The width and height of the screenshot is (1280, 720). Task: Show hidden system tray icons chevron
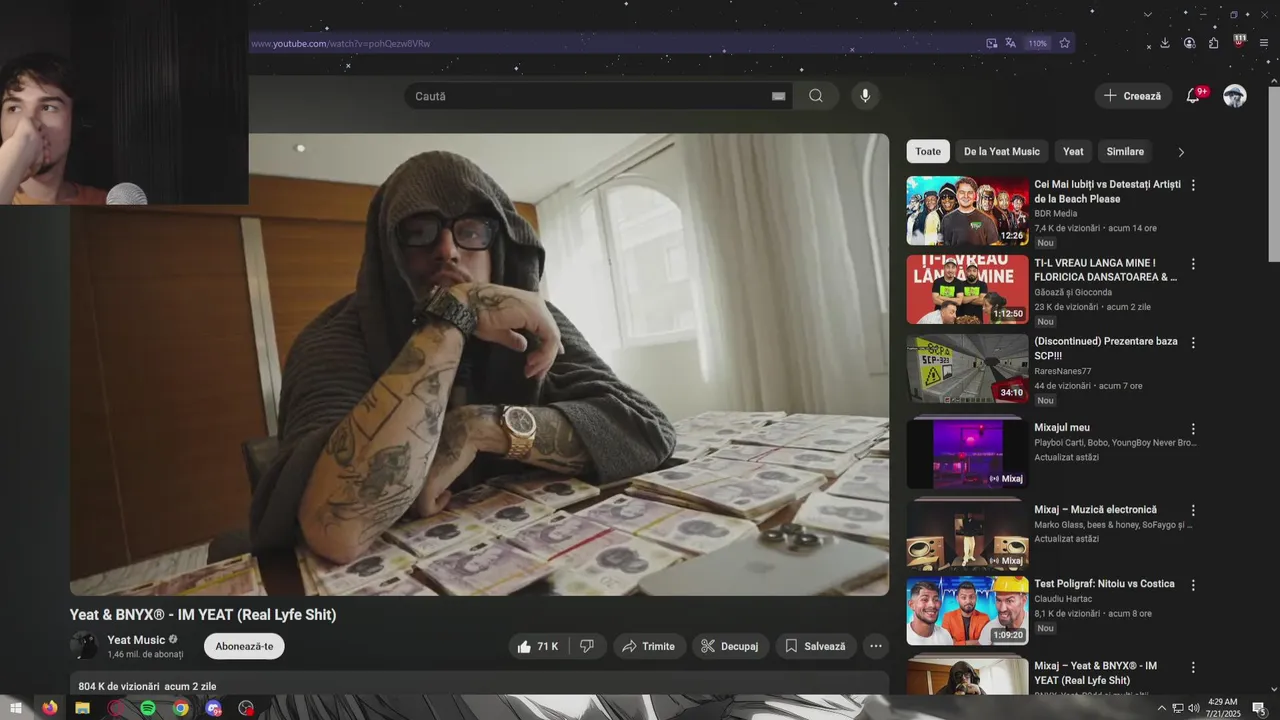1161,708
